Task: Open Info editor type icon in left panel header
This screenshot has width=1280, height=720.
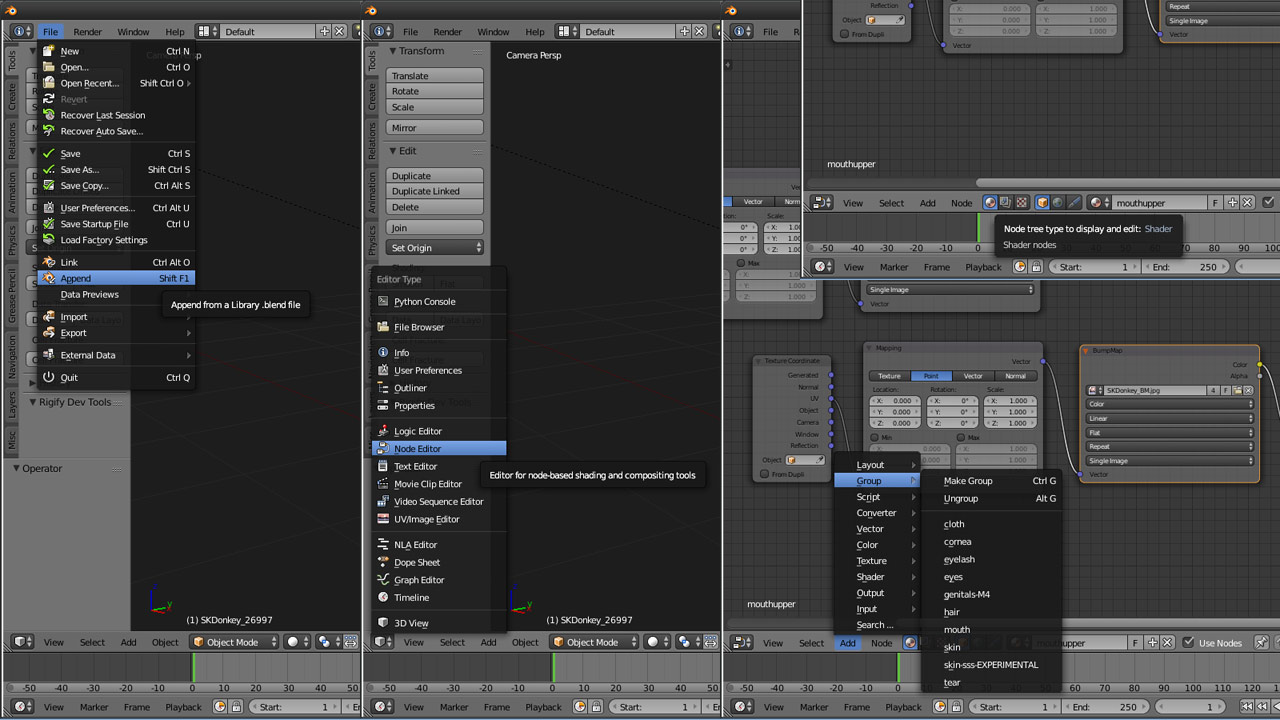Action: click(22, 31)
